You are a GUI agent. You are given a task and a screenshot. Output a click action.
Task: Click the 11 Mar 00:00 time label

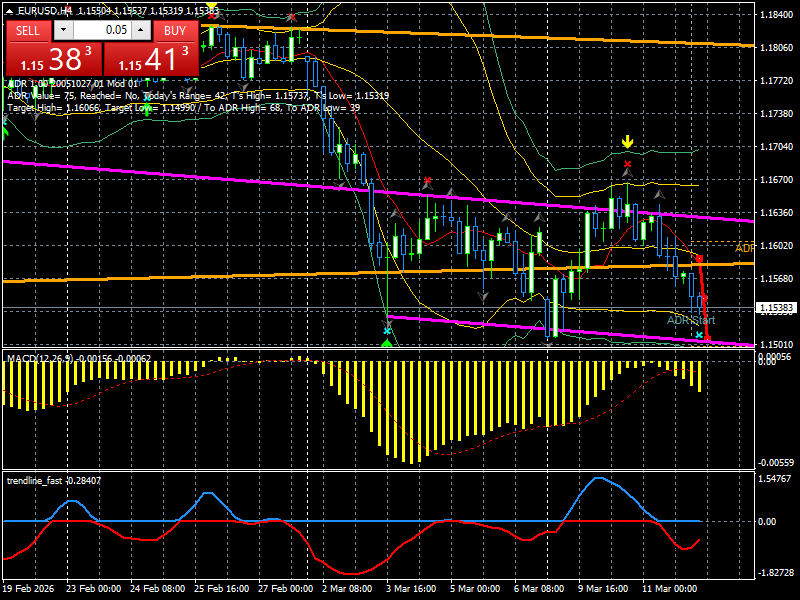pos(669,588)
